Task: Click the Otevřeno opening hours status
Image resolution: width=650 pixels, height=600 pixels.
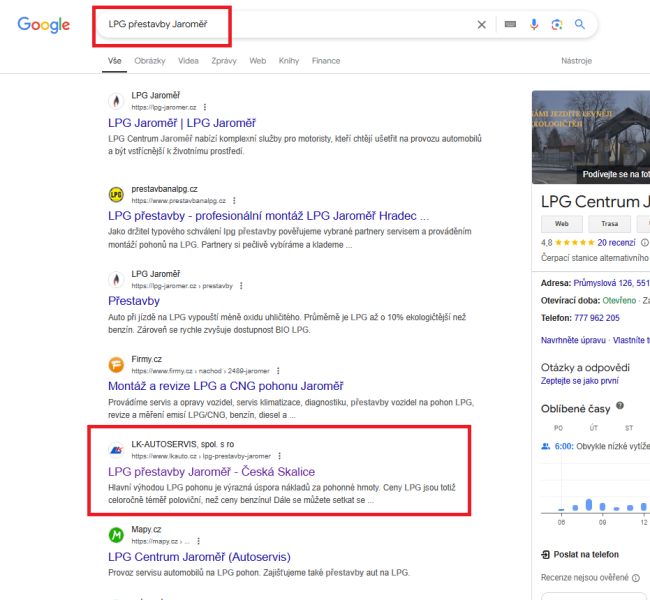Action: coord(619,301)
